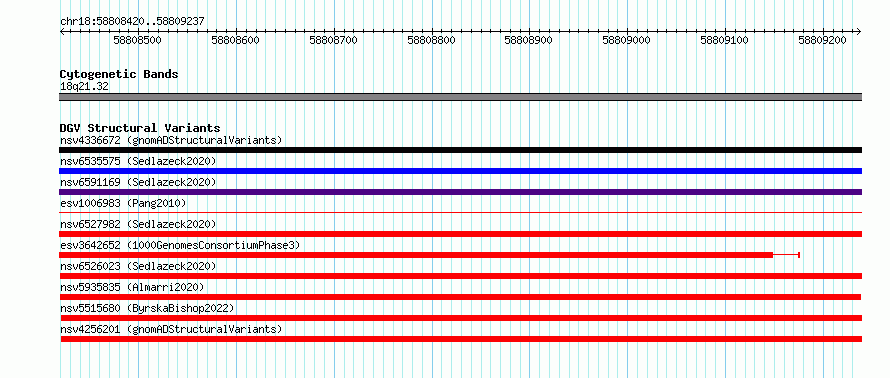Click the 58808700 ruler tick label
This screenshot has height=378, width=890.
tap(334, 40)
